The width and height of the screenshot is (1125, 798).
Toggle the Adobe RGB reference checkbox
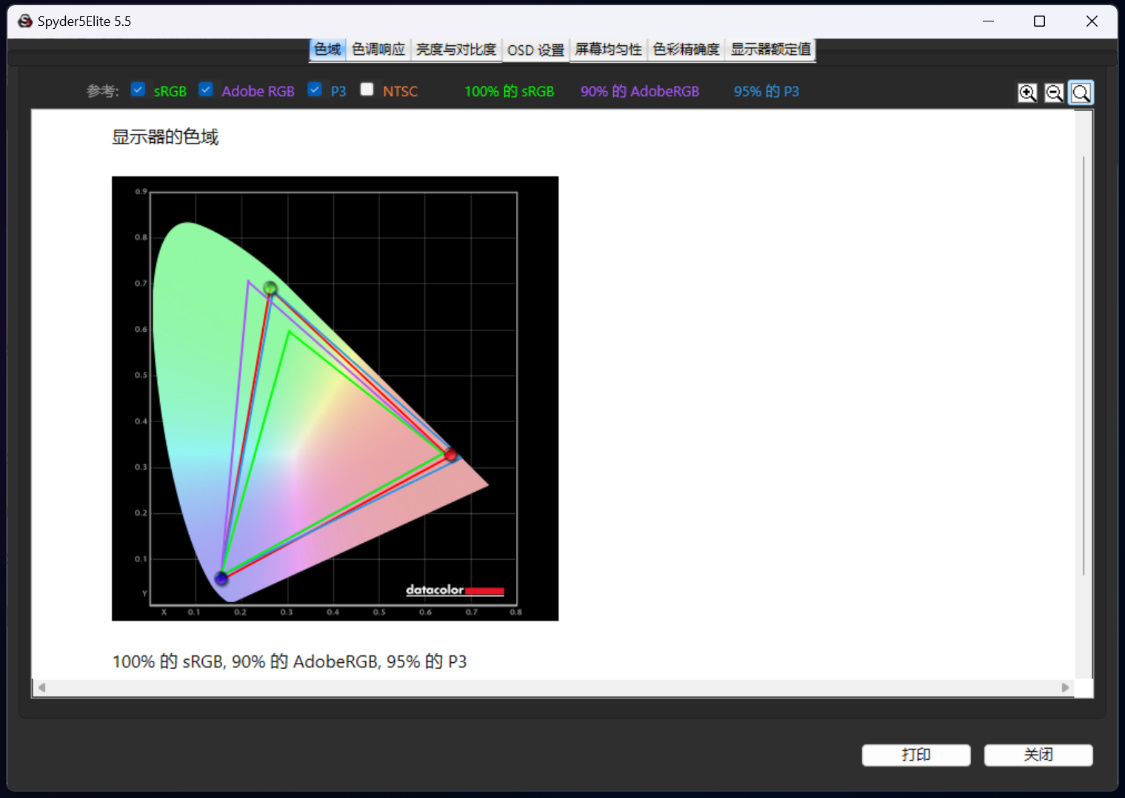pos(206,90)
